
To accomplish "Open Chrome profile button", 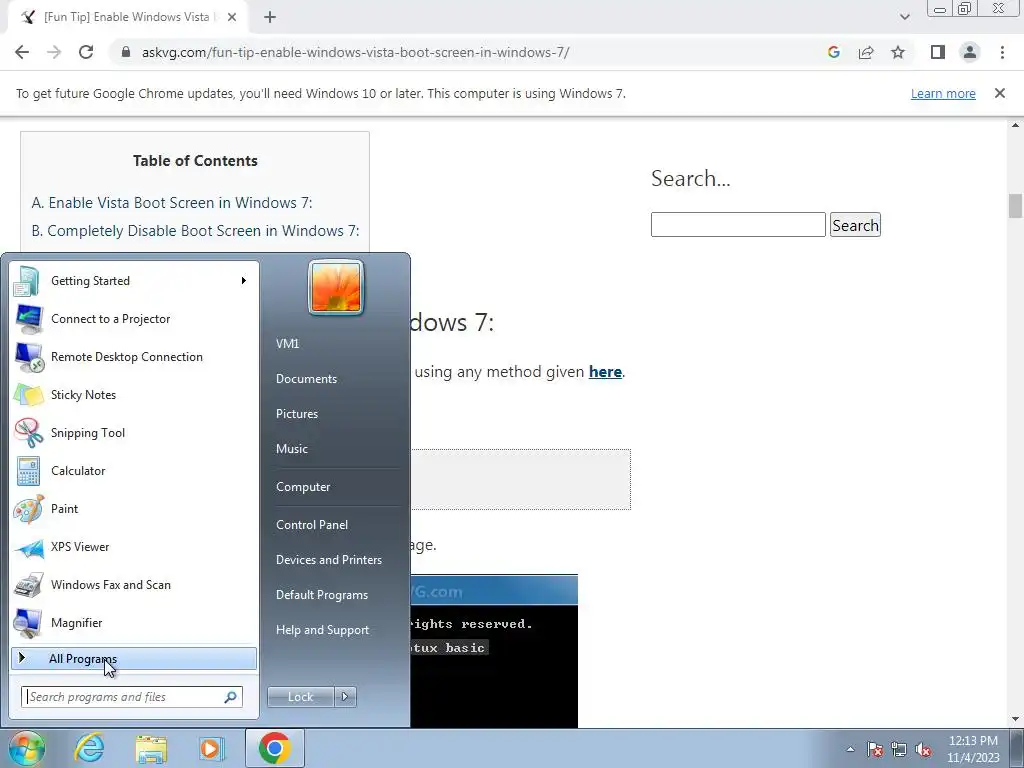I will tap(970, 52).
